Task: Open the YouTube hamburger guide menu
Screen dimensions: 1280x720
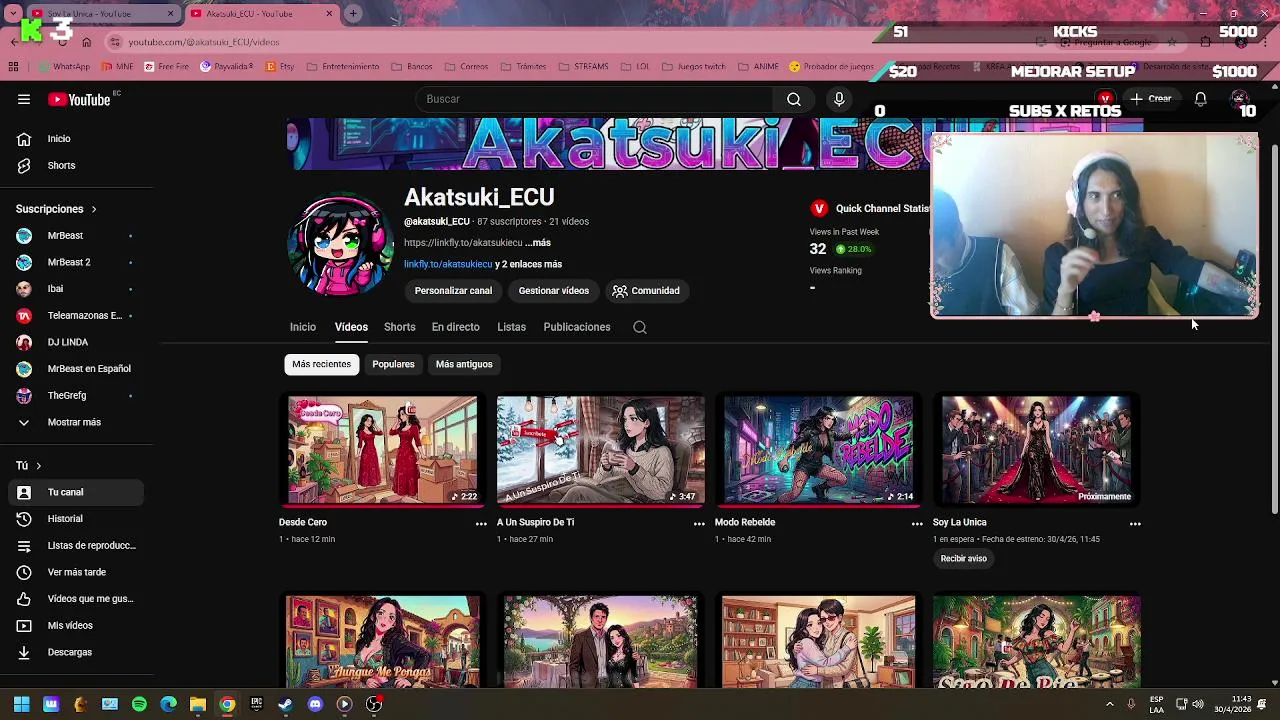Action: [x=24, y=99]
